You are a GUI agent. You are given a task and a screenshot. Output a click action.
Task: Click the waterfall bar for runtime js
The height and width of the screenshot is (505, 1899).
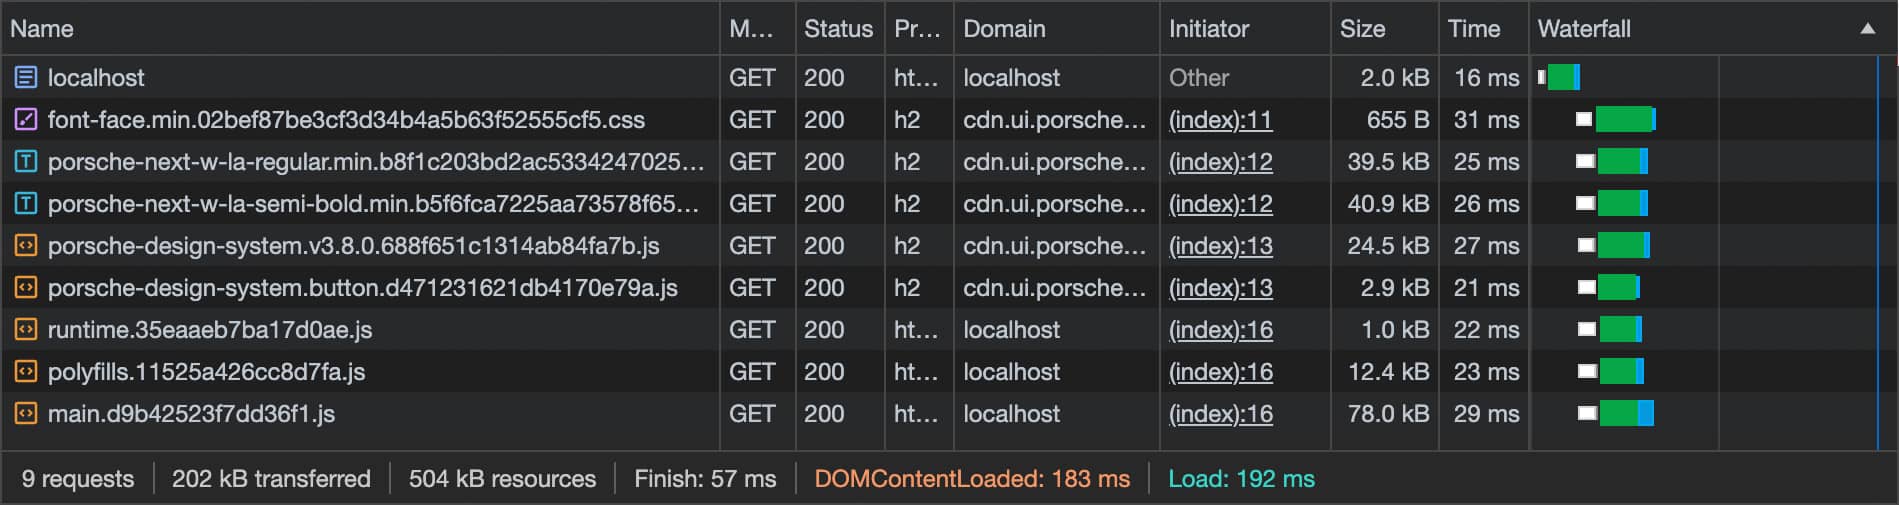point(1610,329)
